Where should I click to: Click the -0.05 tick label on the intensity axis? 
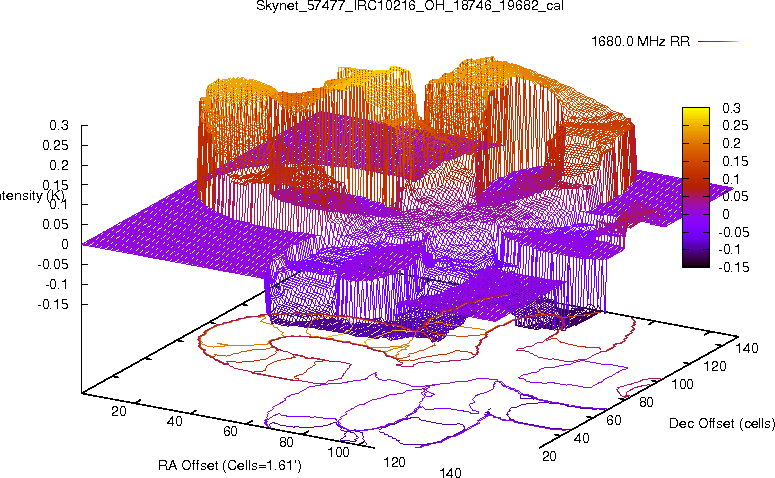pos(53,264)
